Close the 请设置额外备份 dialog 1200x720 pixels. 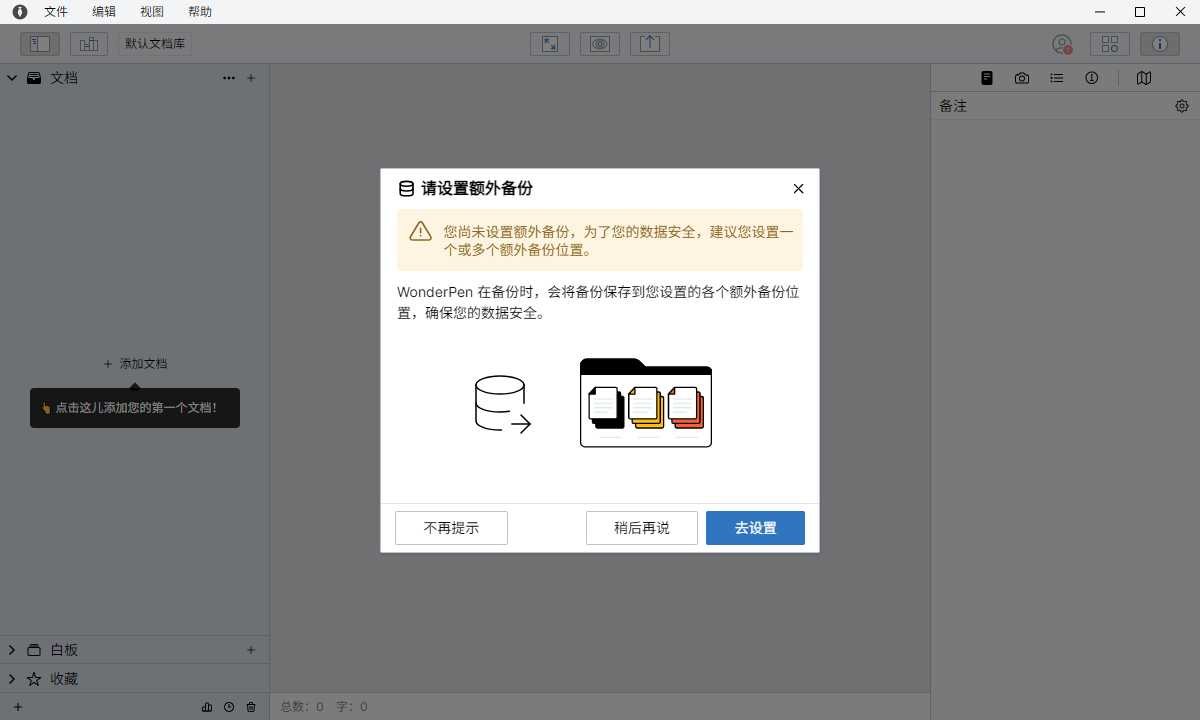click(798, 188)
